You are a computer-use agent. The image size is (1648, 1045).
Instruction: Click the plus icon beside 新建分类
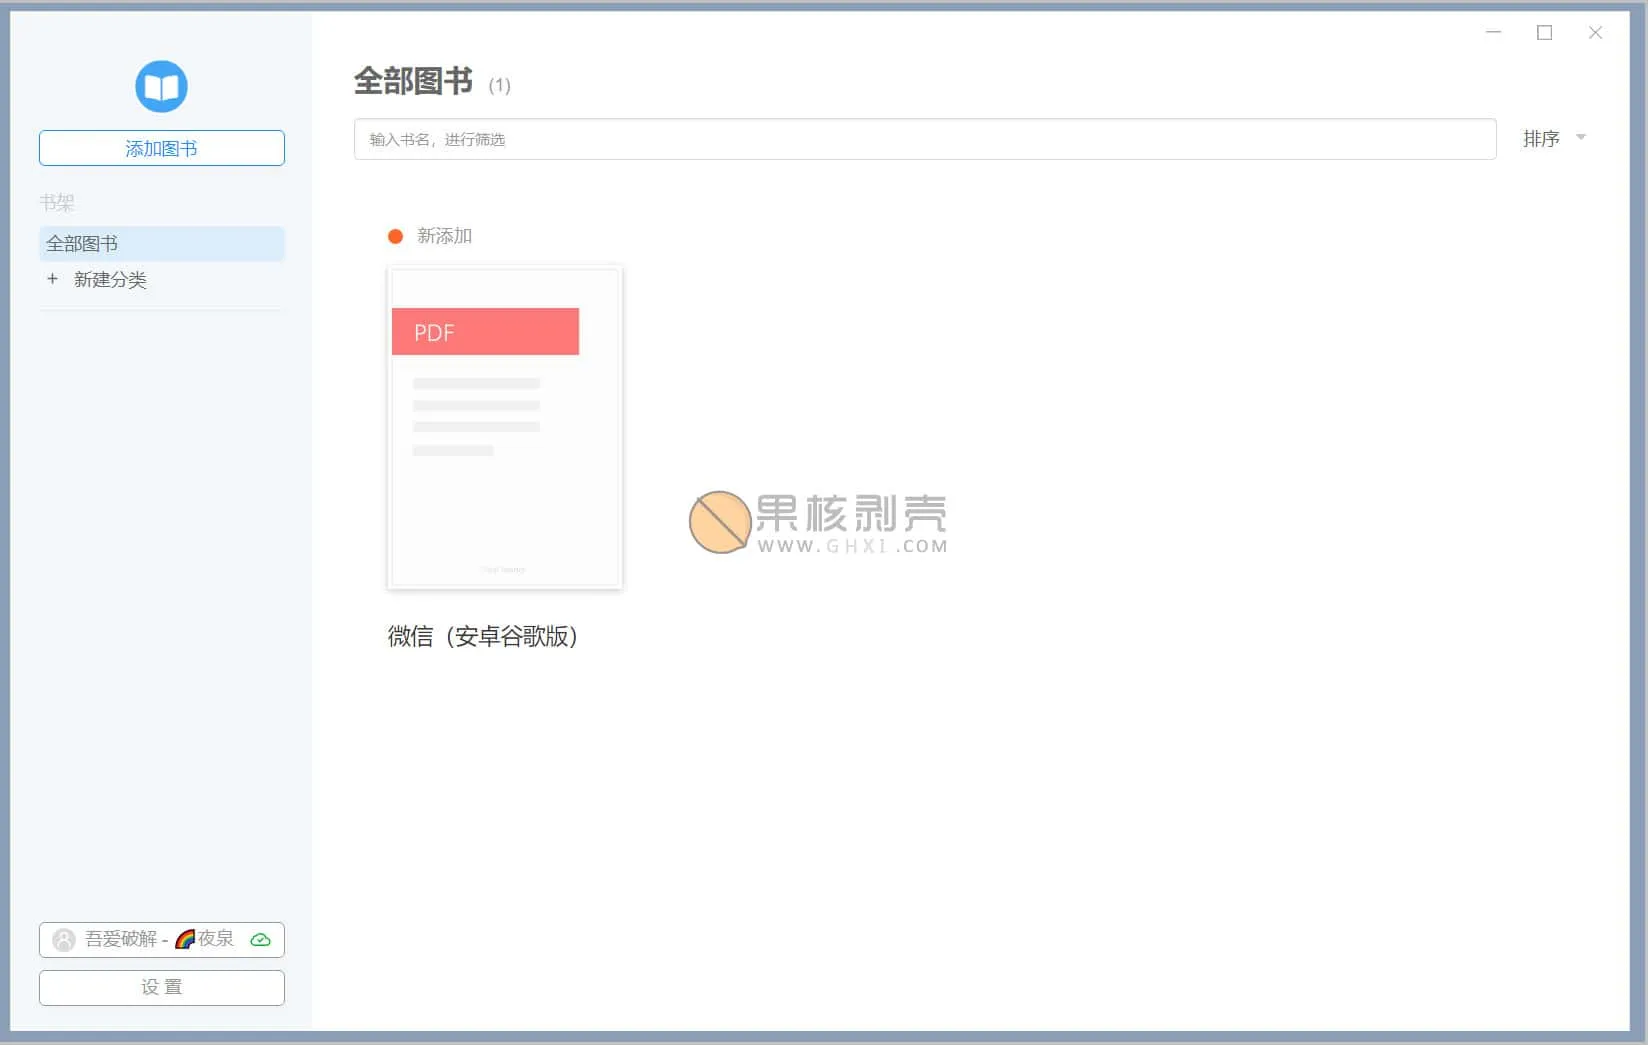click(x=52, y=279)
